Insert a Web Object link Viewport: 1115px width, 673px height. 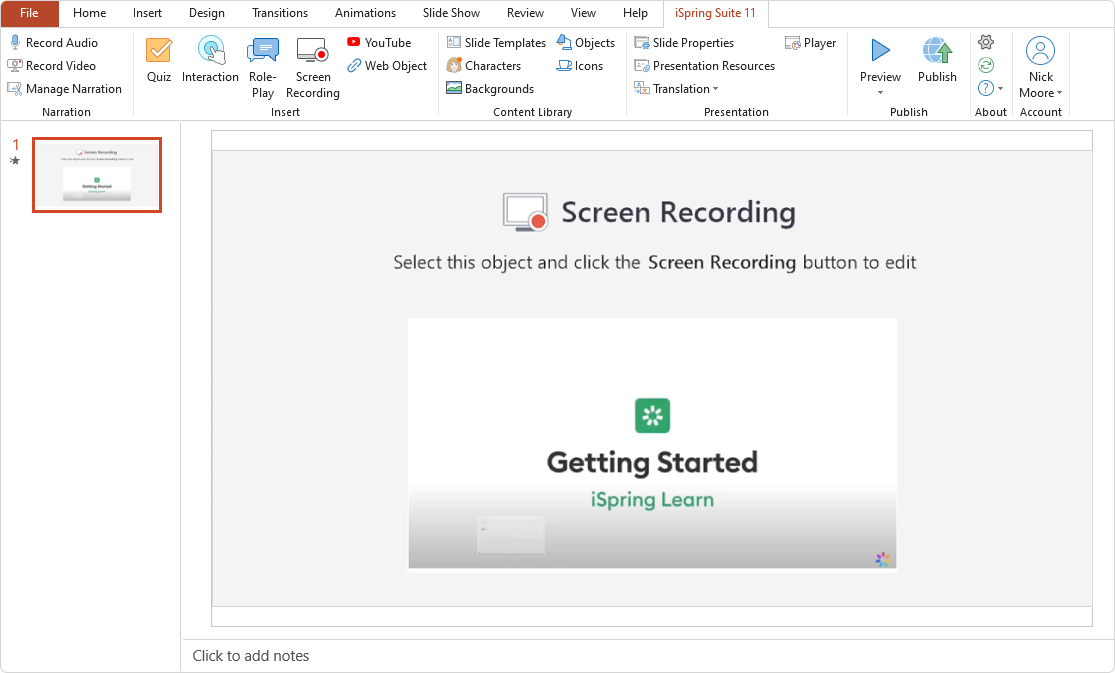387,65
